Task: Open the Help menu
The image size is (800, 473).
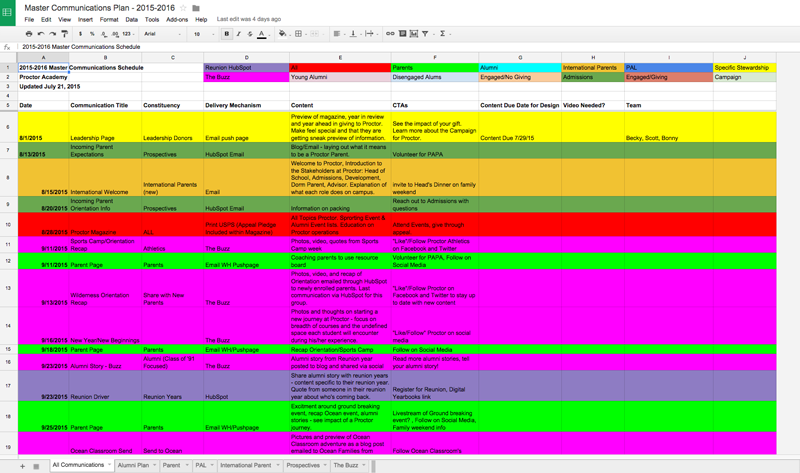Action: click(202, 19)
